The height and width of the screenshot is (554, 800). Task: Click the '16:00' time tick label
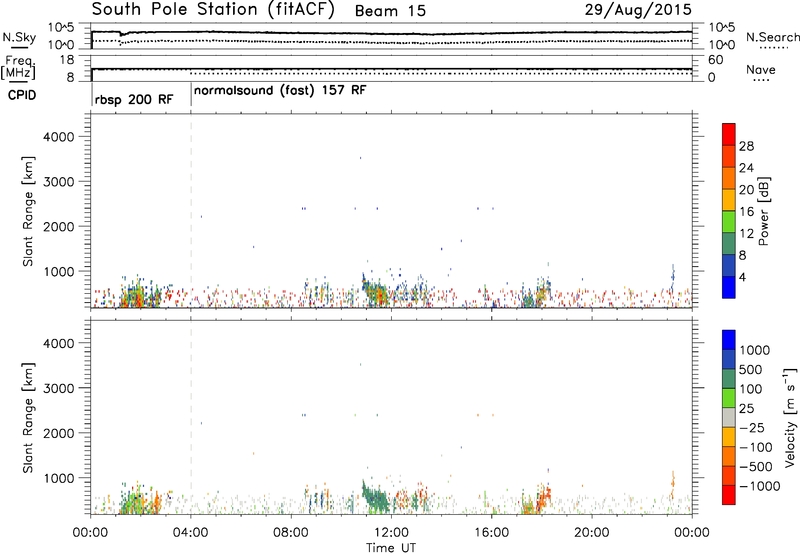(x=491, y=533)
